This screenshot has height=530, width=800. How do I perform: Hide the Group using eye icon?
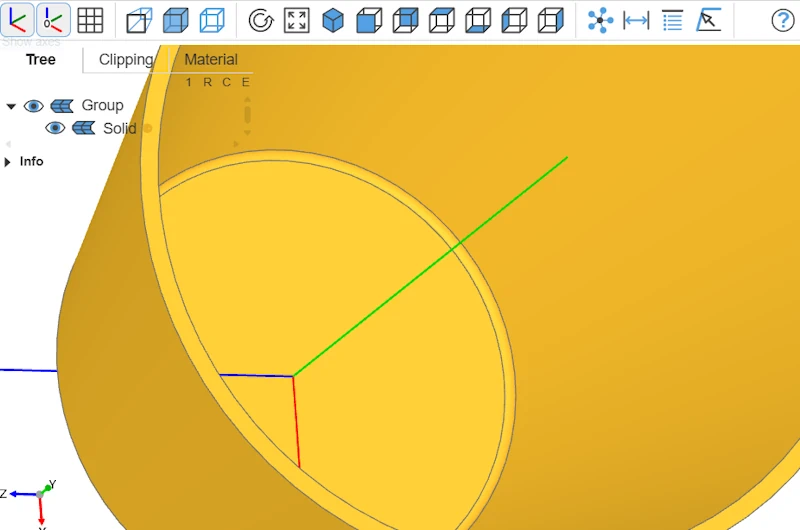pyautogui.click(x=34, y=106)
